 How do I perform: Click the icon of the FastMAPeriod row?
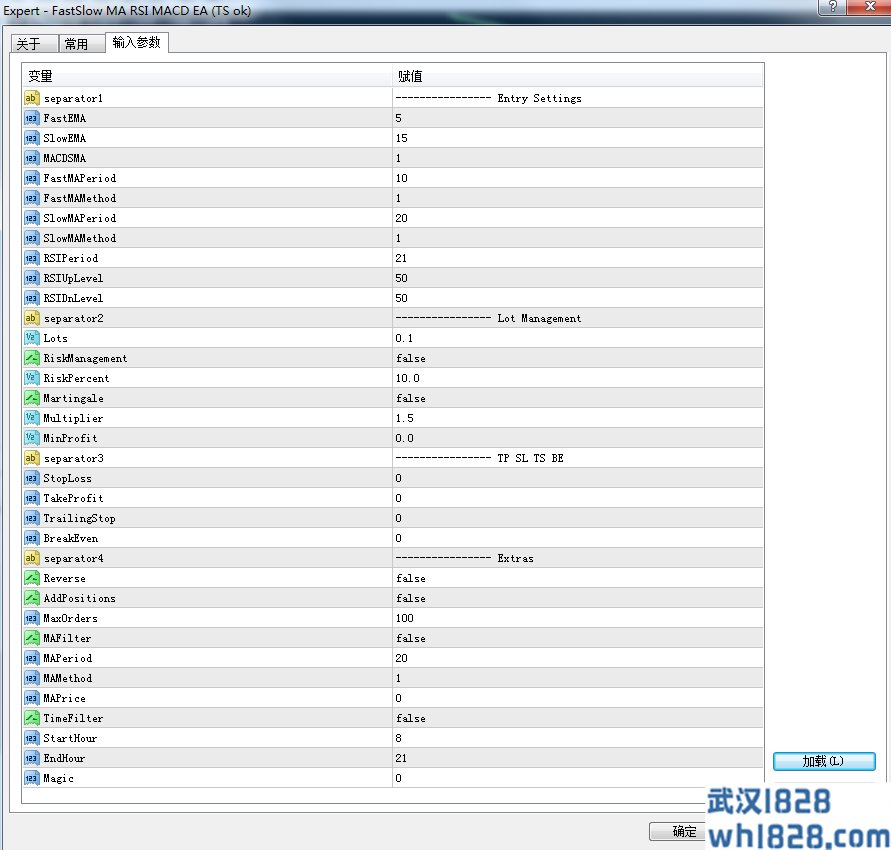(31, 178)
